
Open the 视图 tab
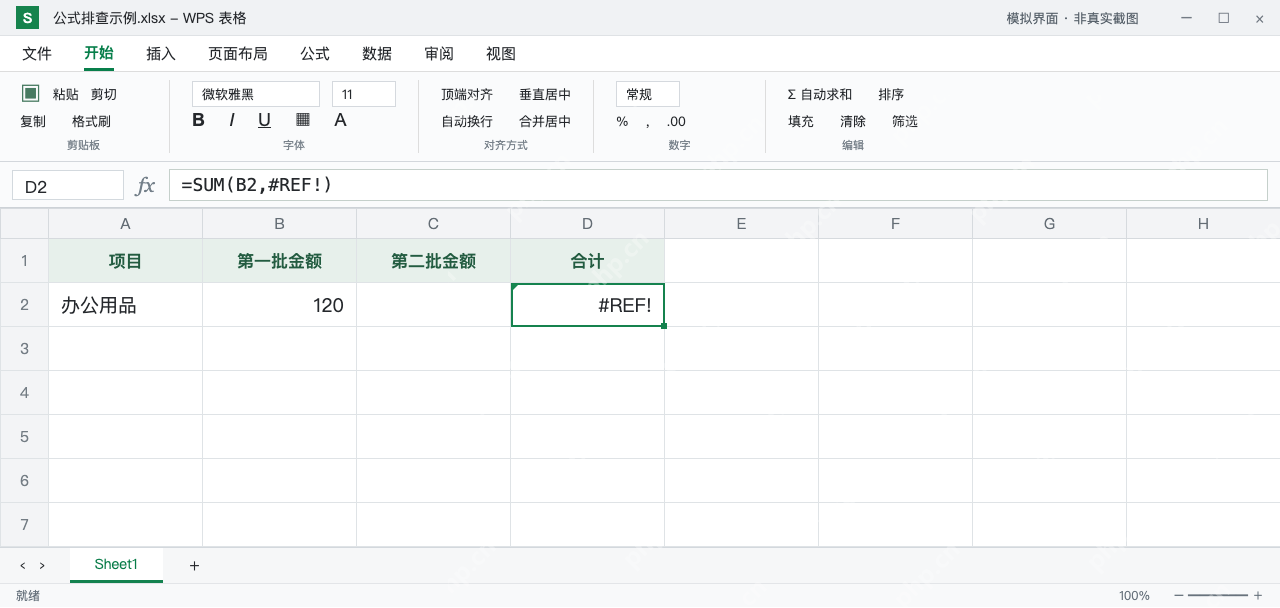click(501, 54)
